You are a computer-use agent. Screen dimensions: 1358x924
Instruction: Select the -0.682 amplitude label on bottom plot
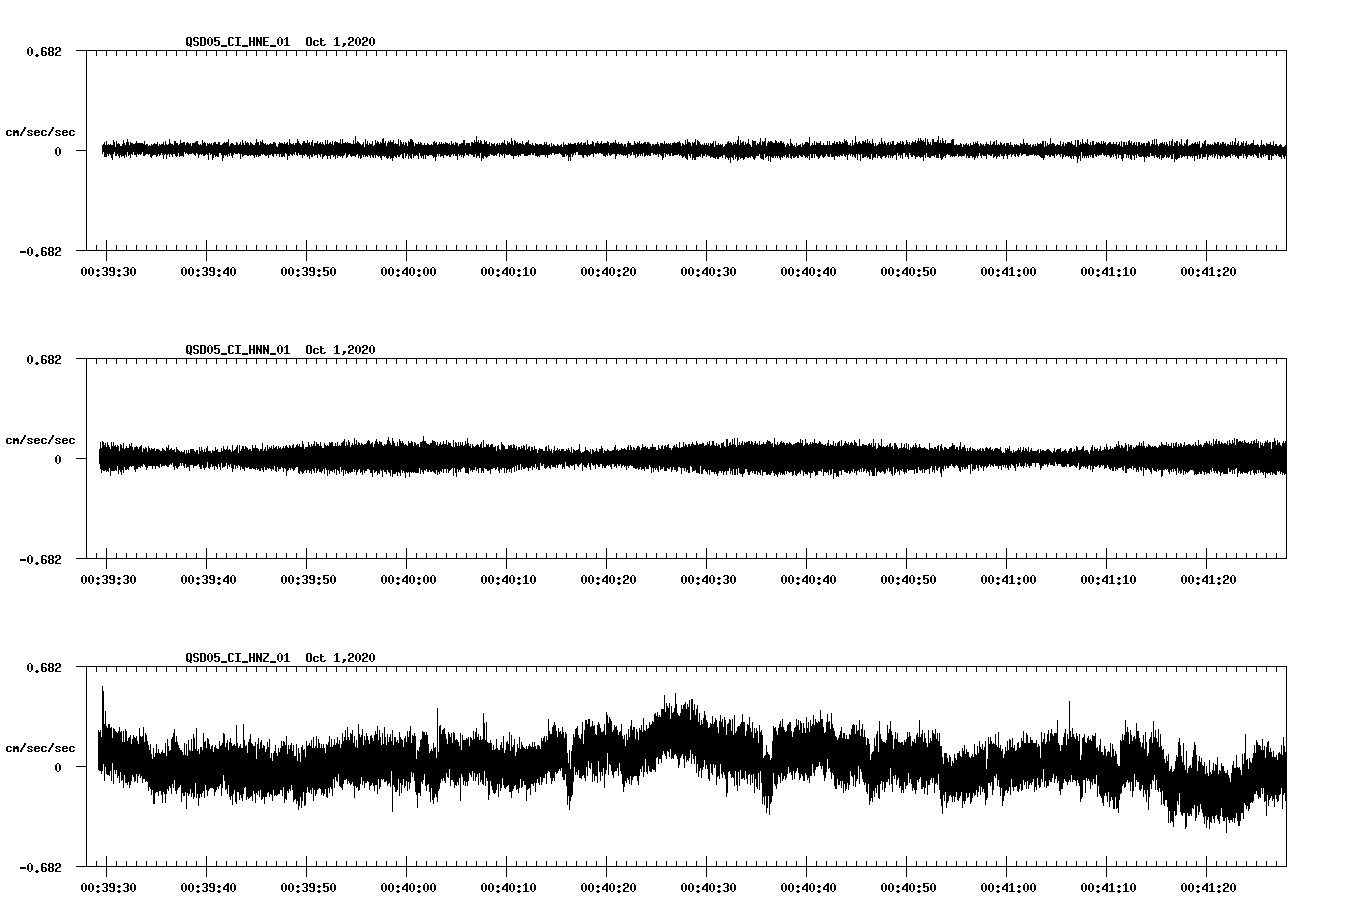coord(42,868)
